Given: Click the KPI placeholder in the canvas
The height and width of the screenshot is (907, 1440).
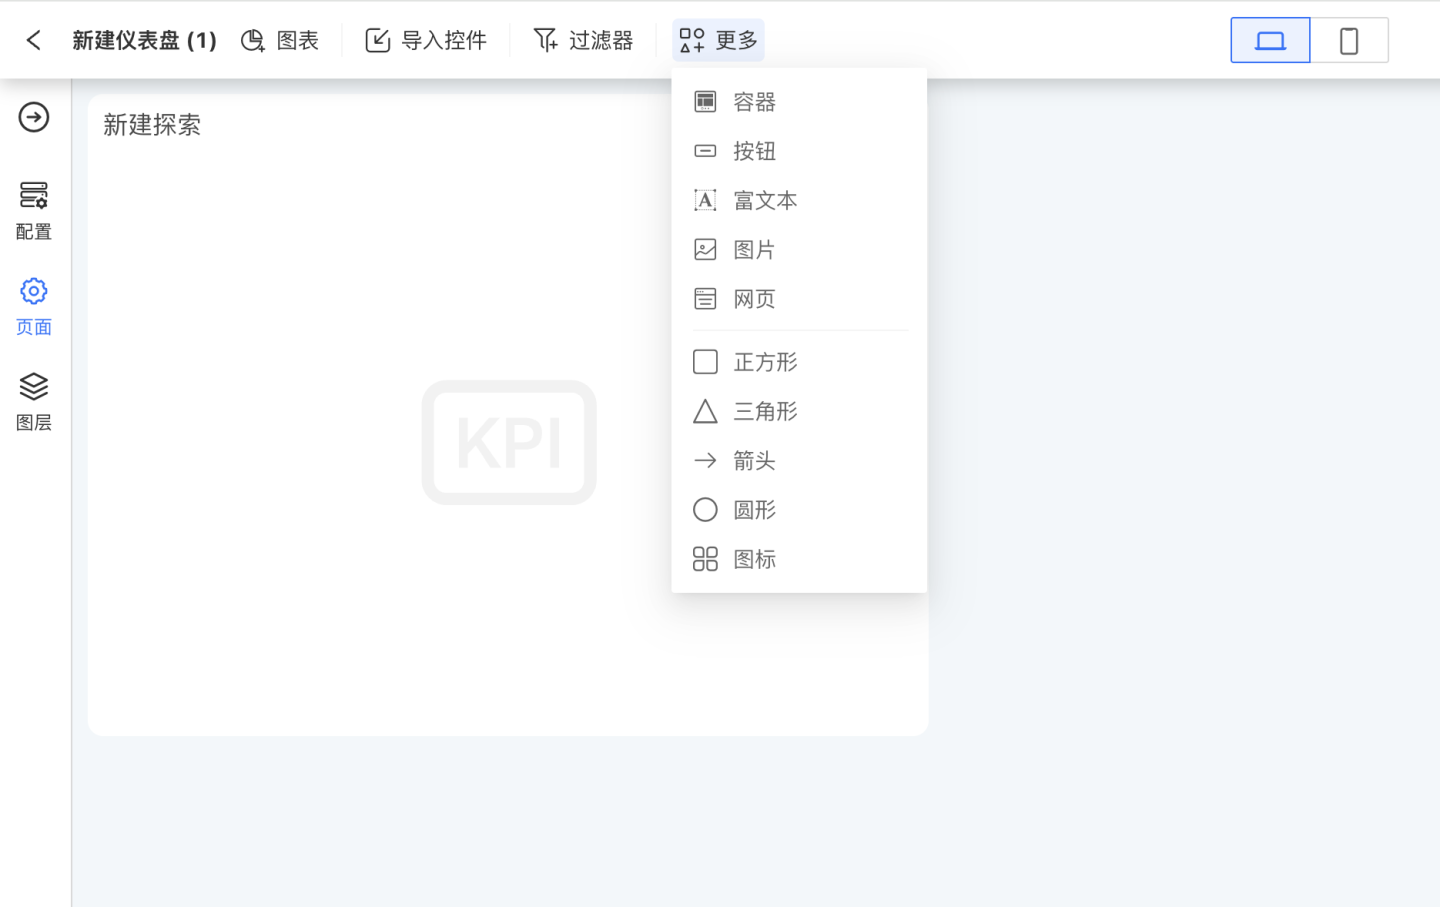Looking at the screenshot, I should [x=509, y=442].
